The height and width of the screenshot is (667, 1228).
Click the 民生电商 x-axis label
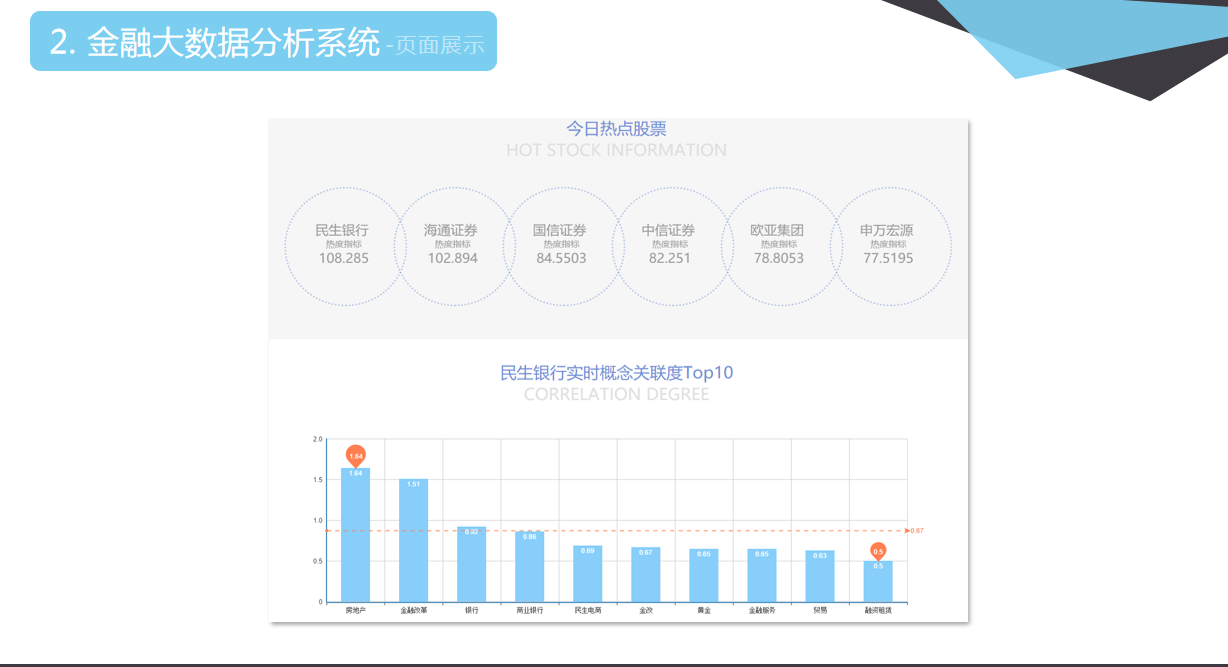(x=588, y=610)
